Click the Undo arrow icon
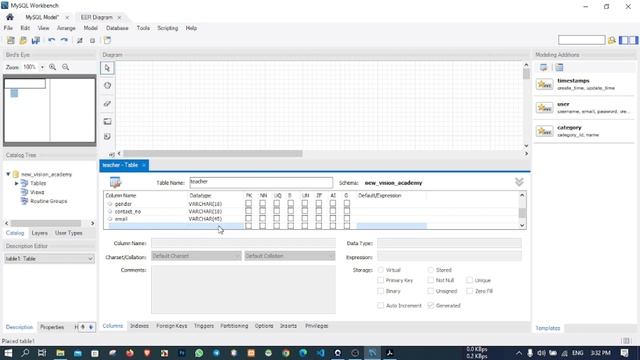The height and width of the screenshot is (360, 640). [x=51, y=40]
